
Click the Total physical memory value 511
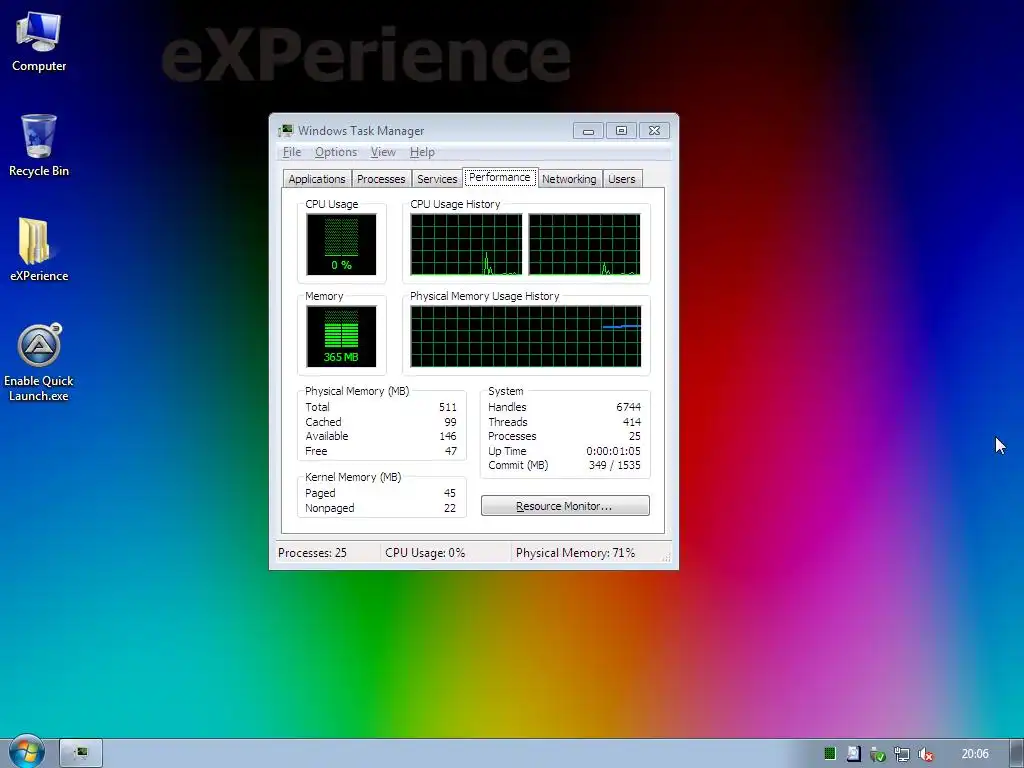tap(447, 407)
